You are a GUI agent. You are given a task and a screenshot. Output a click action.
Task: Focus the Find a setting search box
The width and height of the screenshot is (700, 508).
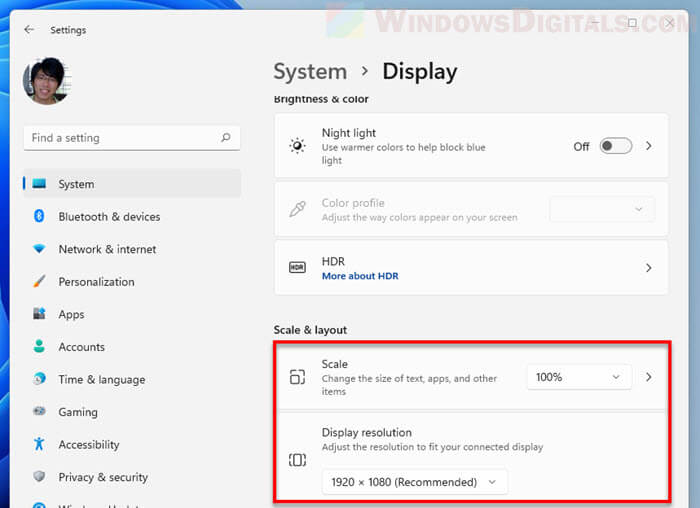[x=132, y=138]
